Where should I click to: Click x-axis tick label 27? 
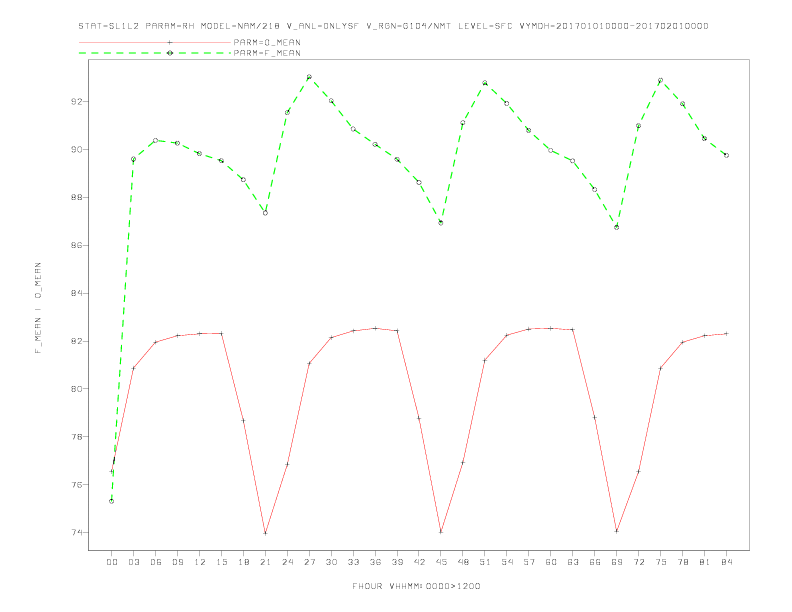[x=309, y=562]
